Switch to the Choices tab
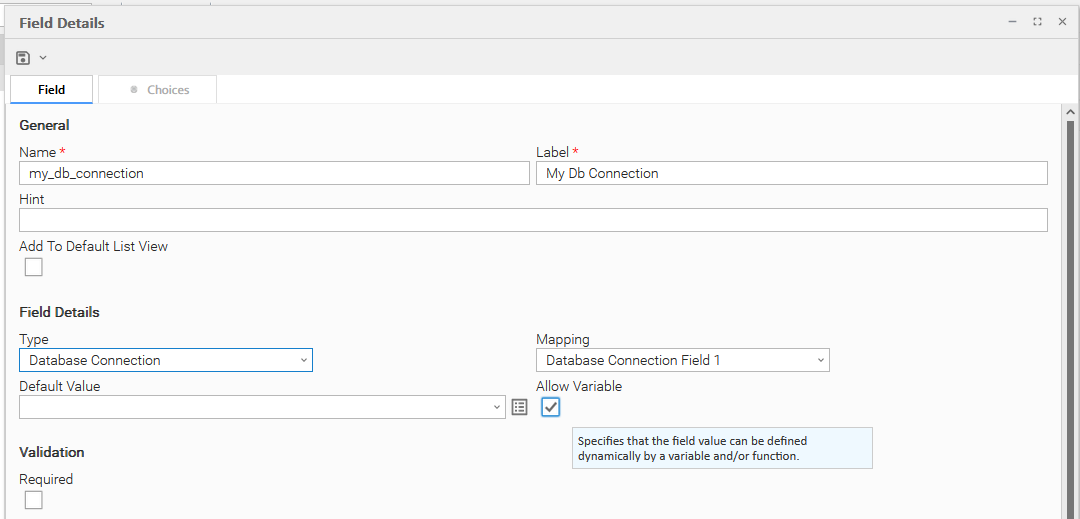The image size is (1080, 519). pyautogui.click(x=158, y=90)
